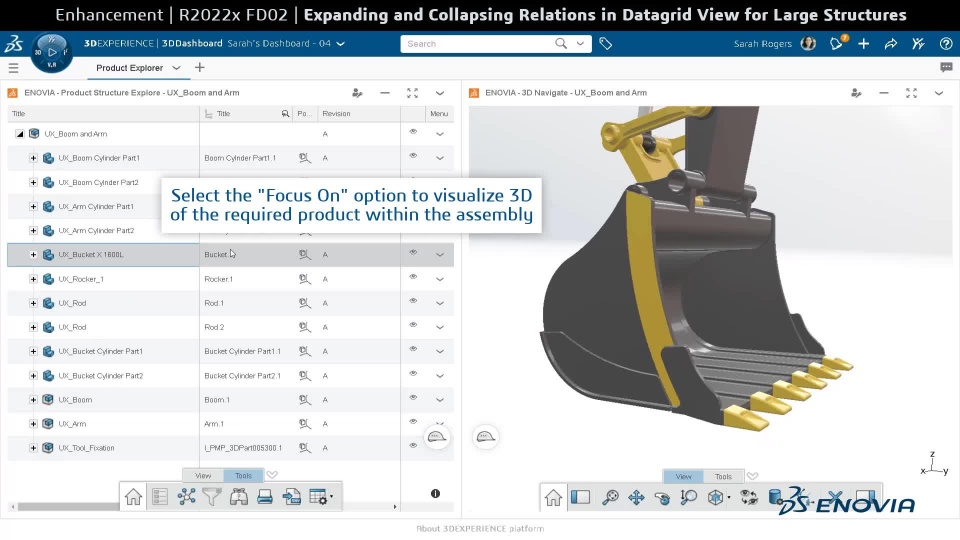Toggle the side panel icon in 3D toolbar

(580, 497)
